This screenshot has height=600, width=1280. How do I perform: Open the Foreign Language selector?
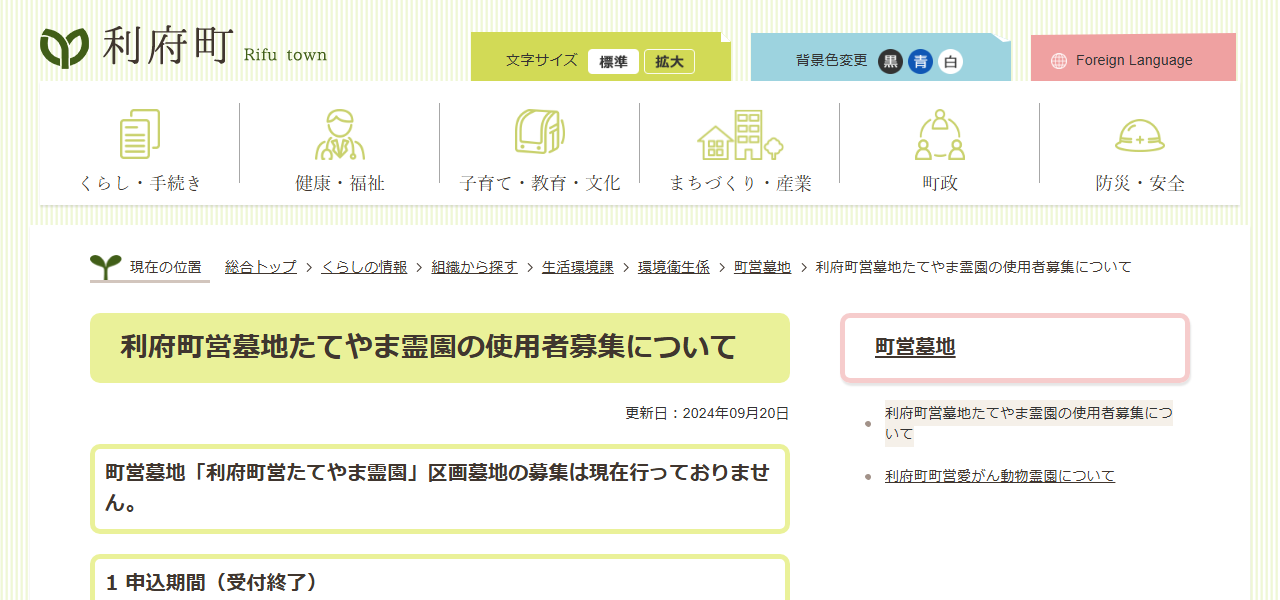[x=1133, y=58]
